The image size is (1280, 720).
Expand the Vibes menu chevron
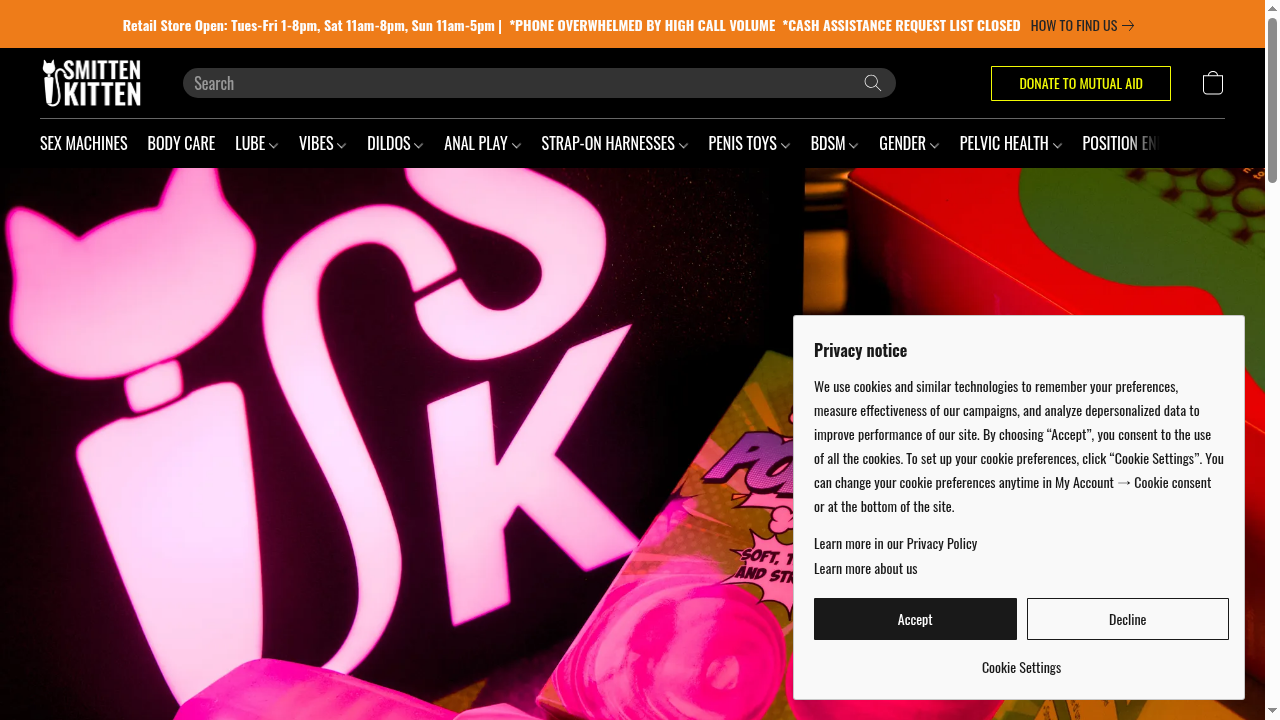[342, 145]
